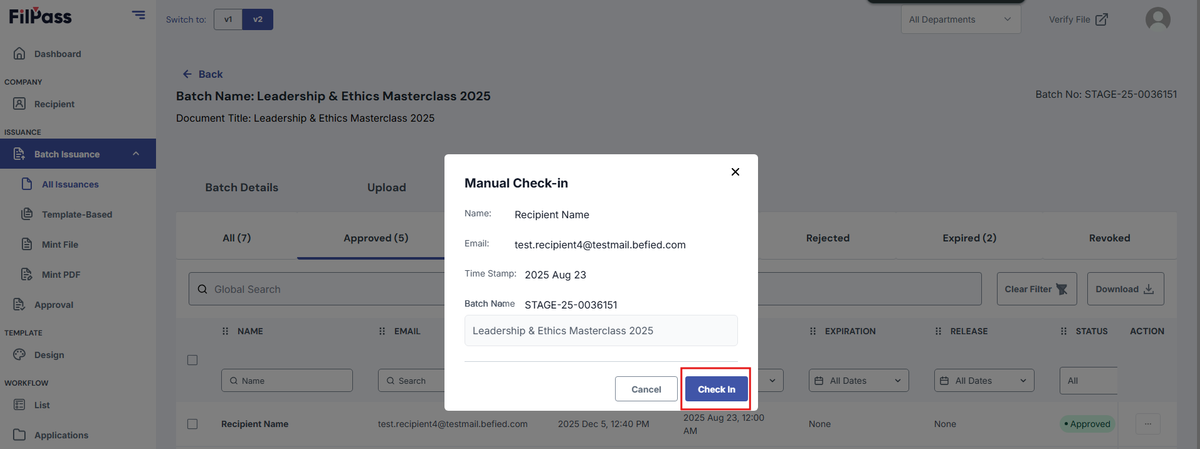Click the All Issuances file icon
Viewport: 1200px width, 449px height.
(x=27, y=184)
